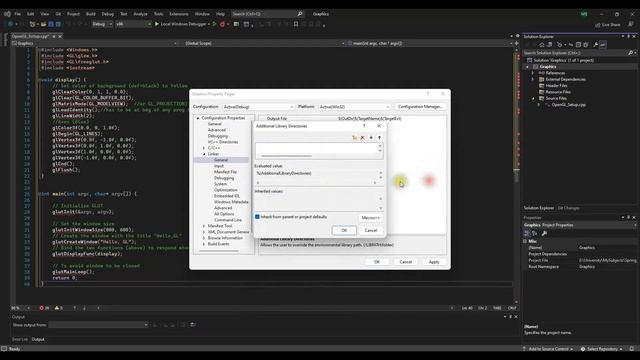640x360 pixels.
Task: Click Solution Explorer home icon
Action: pyautogui.click(x=542, y=45)
